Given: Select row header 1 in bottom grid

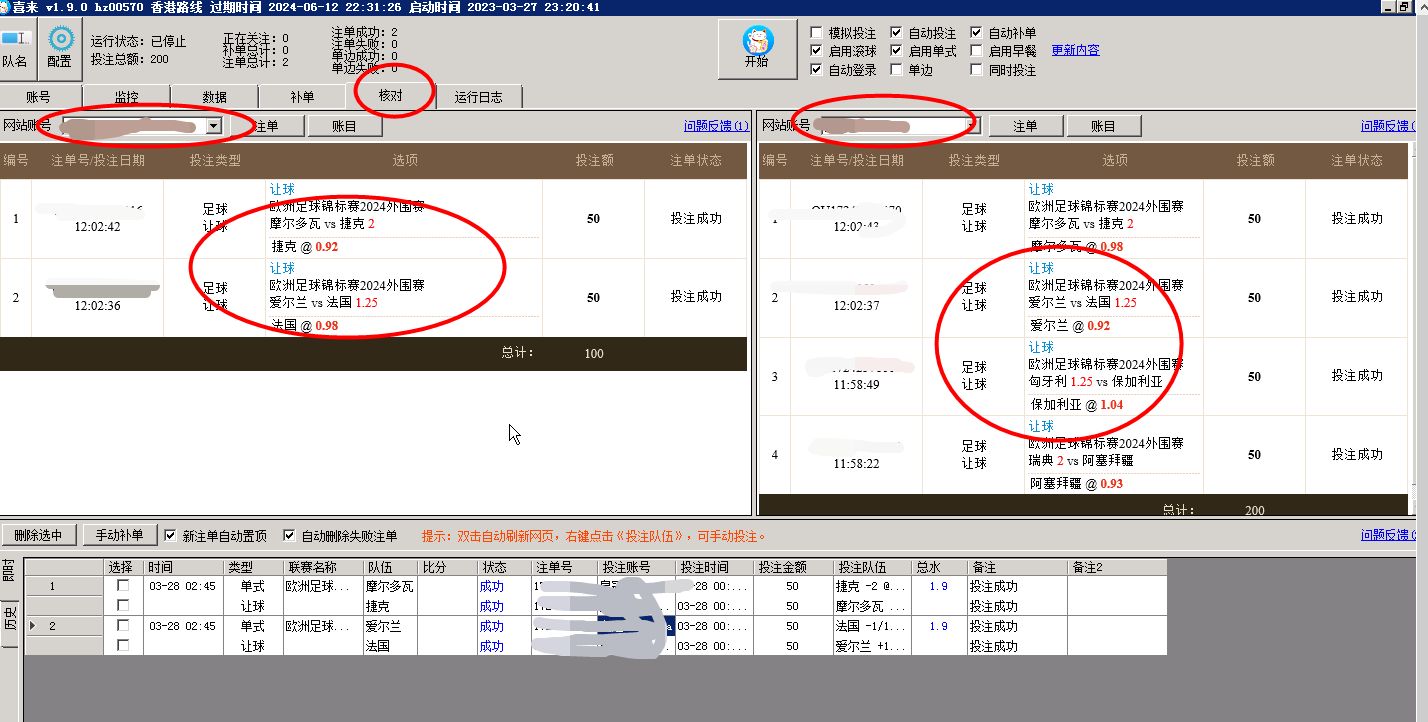Looking at the screenshot, I should point(64,586).
